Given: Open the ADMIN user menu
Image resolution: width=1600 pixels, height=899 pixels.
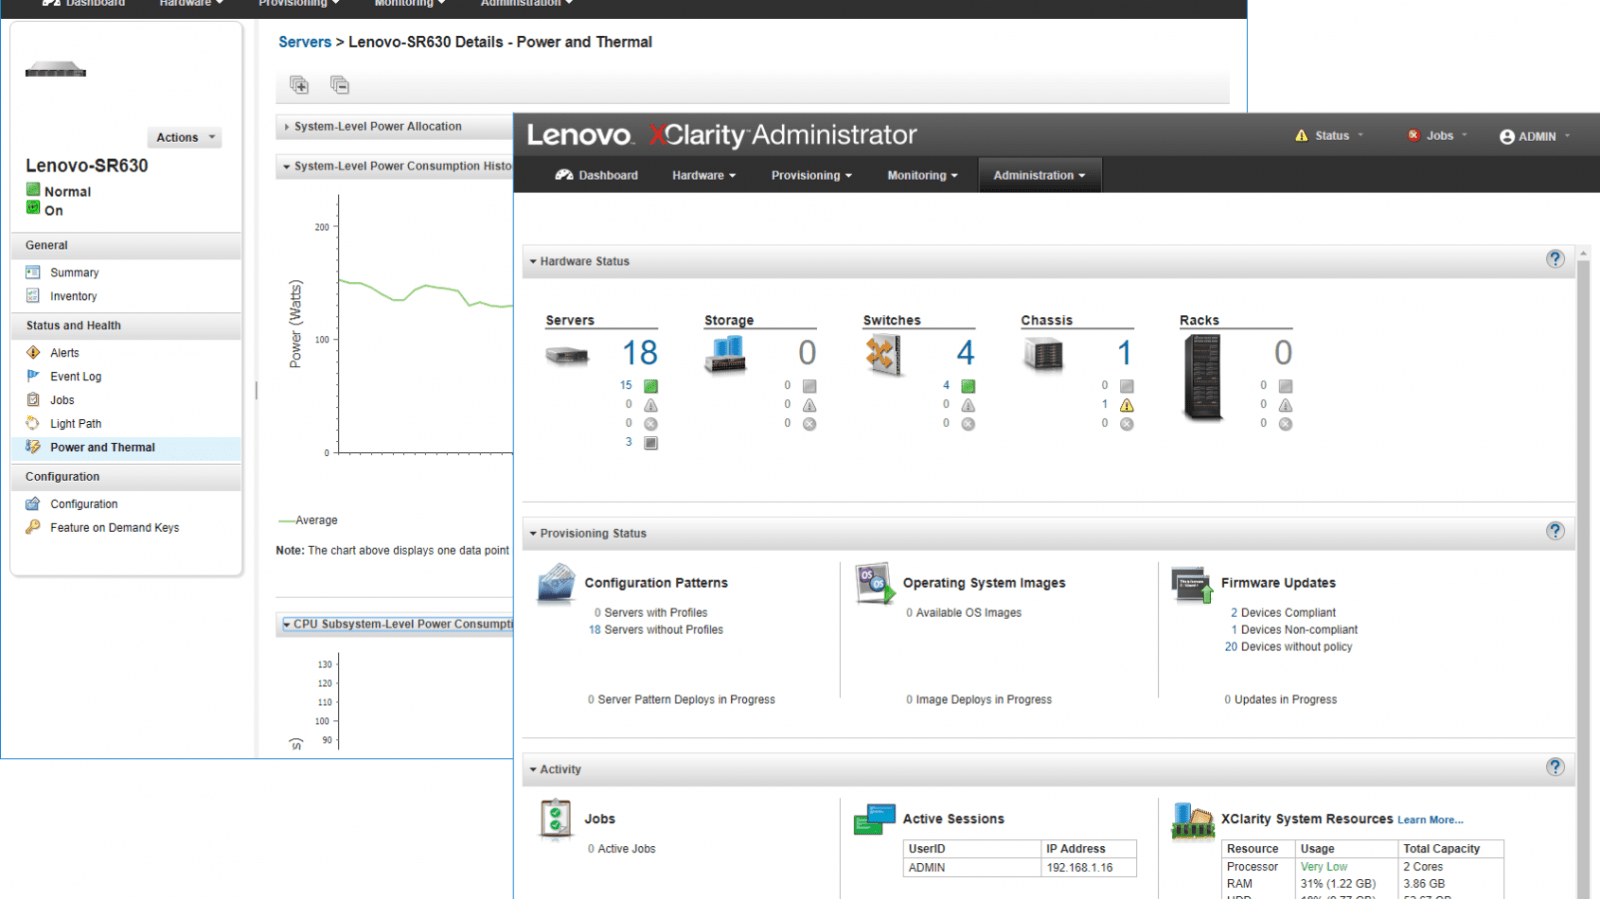Looking at the screenshot, I should (x=1535, y=136).
